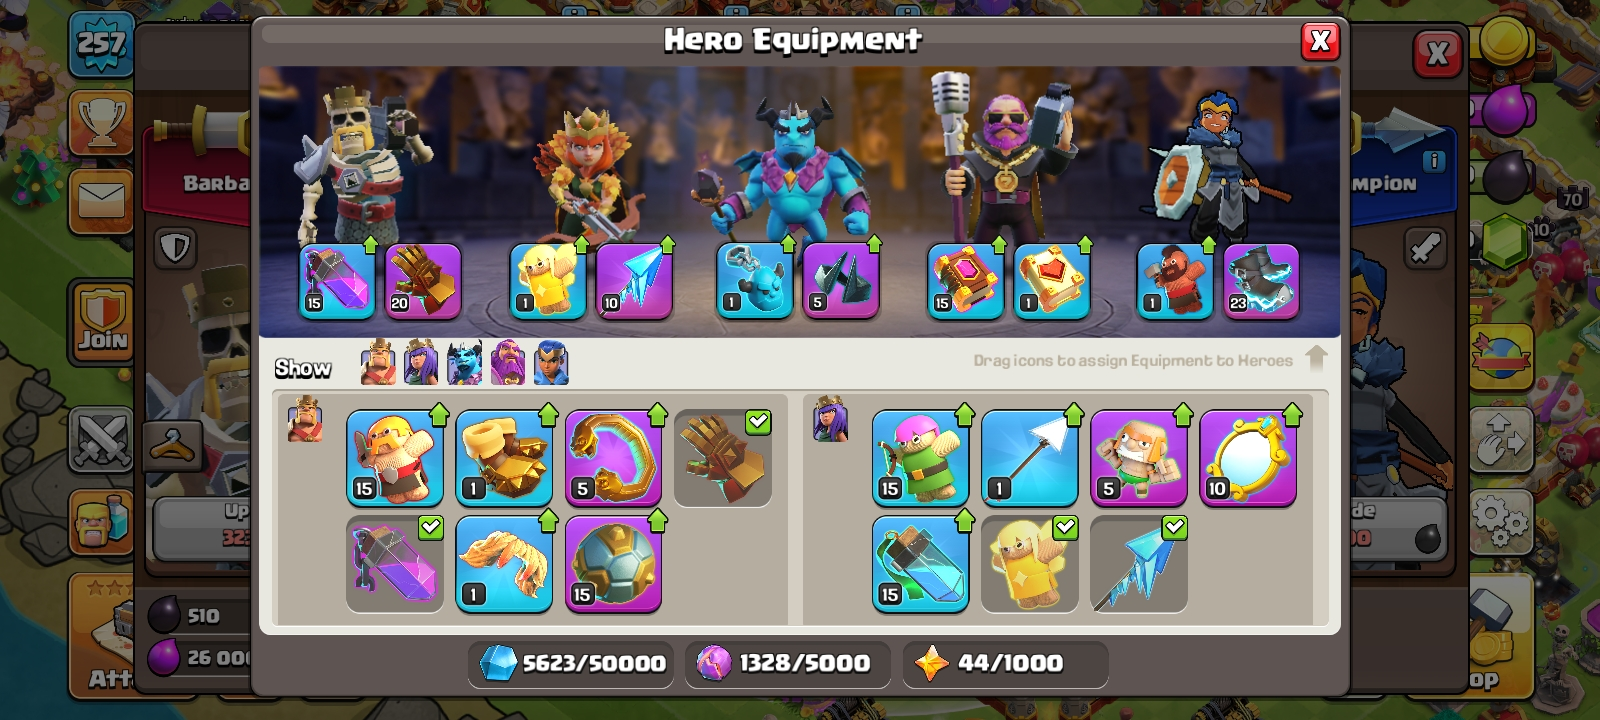Screen dimensions: 1600x720
Task: Choose the Vampstache equipment icon
Action: pyautogui.click(x=504, y=564)
